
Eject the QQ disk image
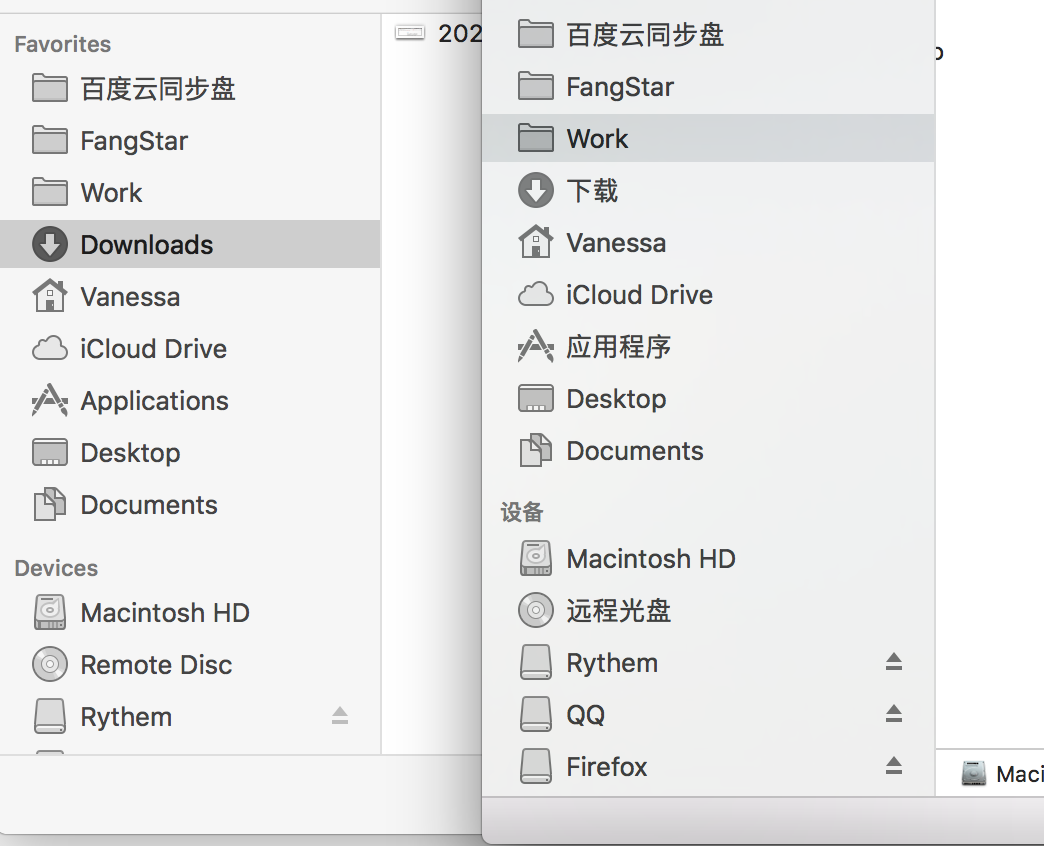click(893, 714)
